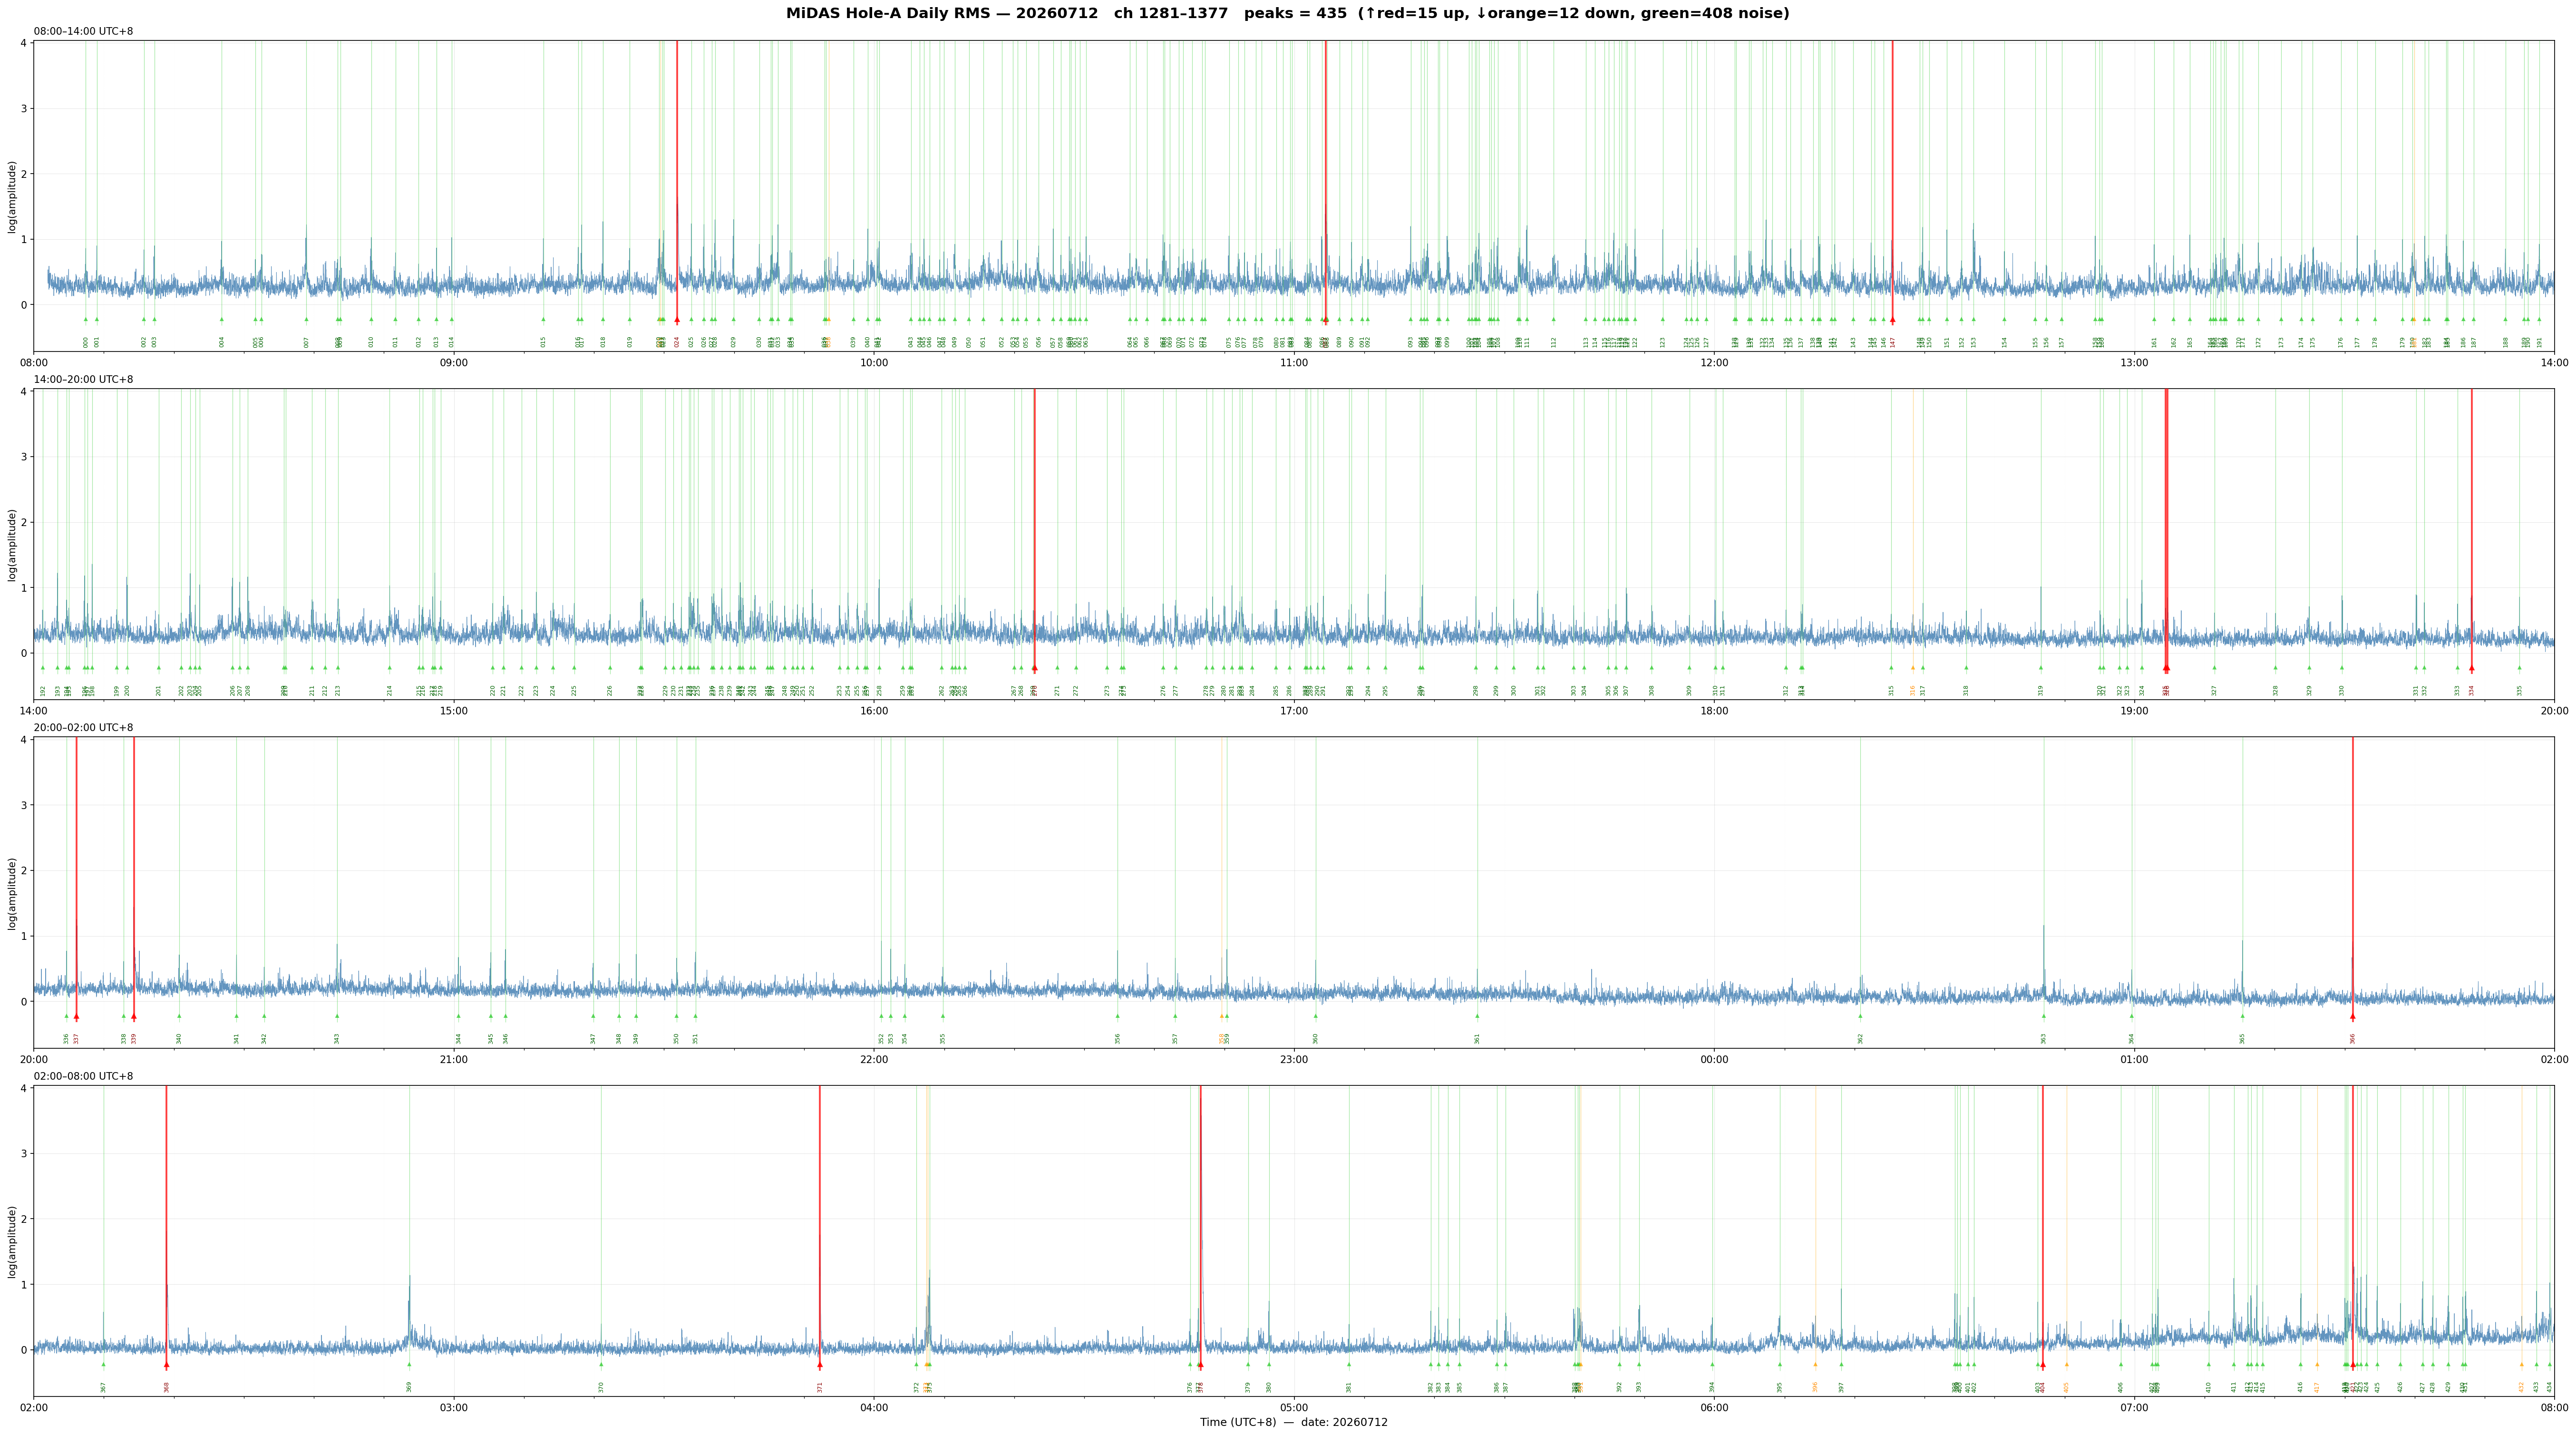Click the 23:00 time tick label

click(1294, 1060)
